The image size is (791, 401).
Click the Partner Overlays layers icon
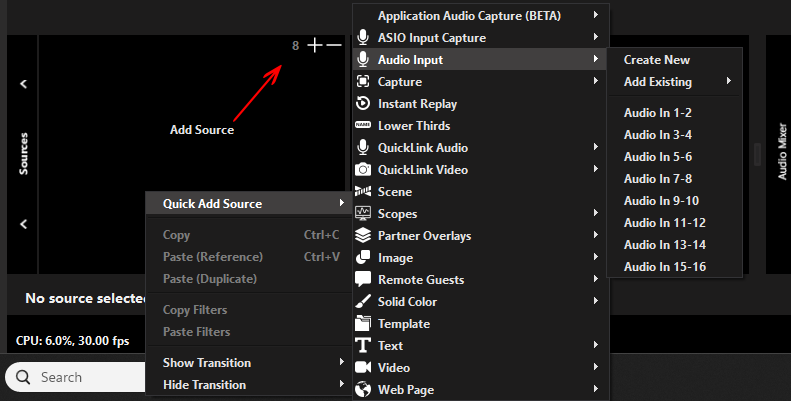click(x=363, y=236)
